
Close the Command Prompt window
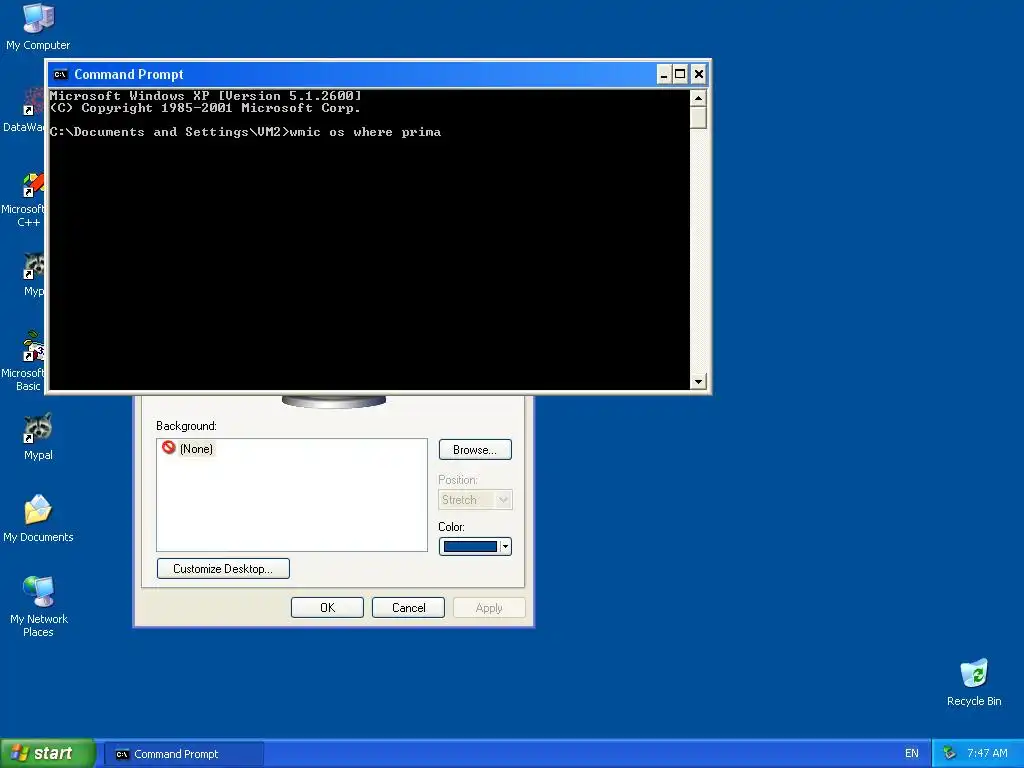pos(698,74)
